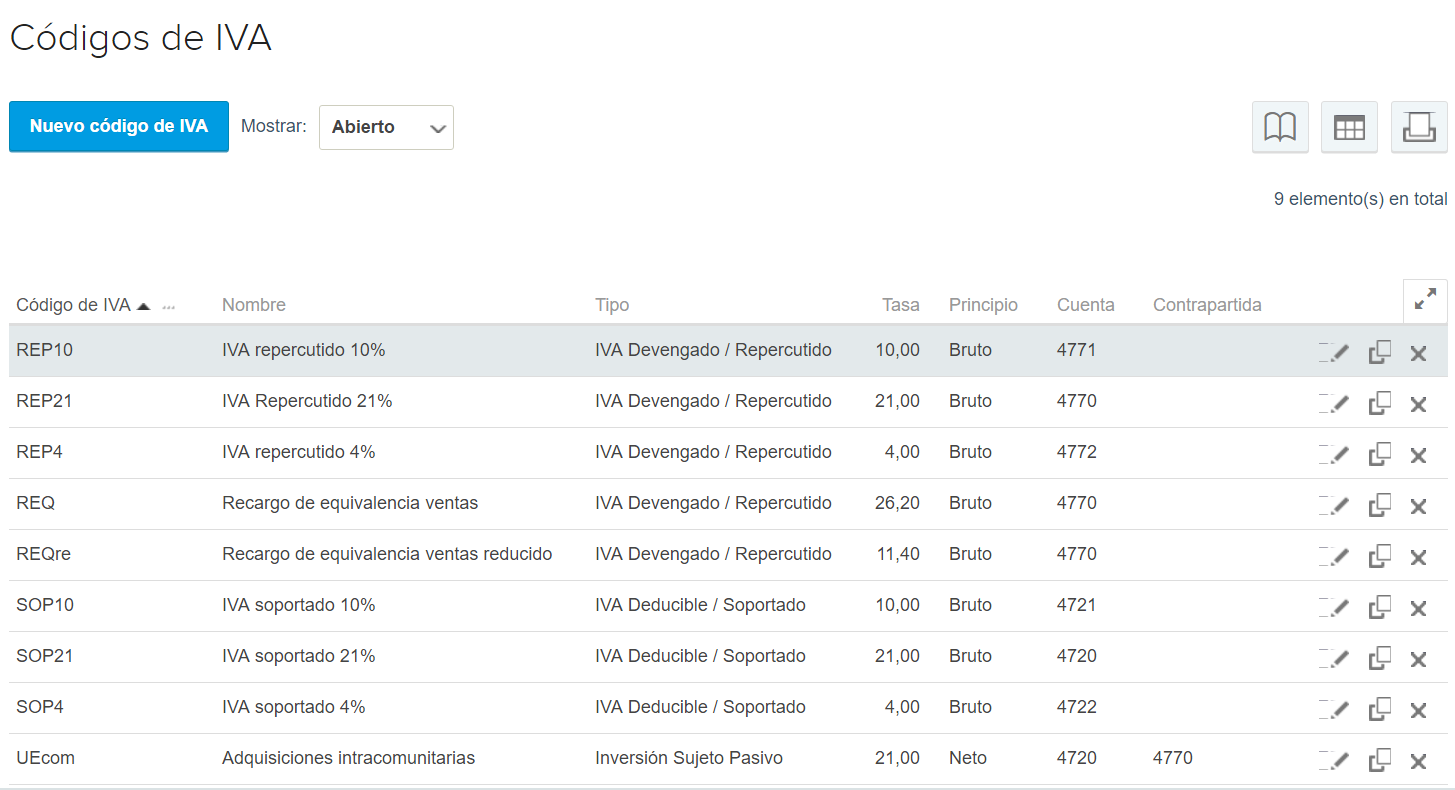This screenshot has height=790, width=1455.
Task: Edit the REP21 VAT code row
Action: click(x=1334, y=402)
